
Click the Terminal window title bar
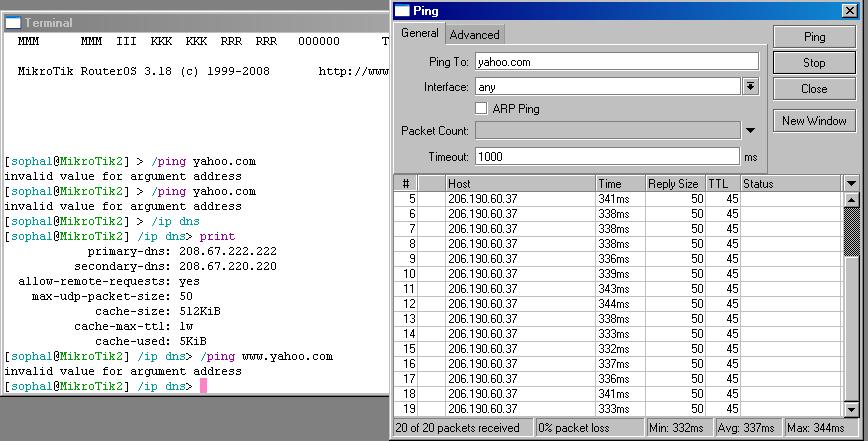pyautogui.click(x=197, y=23)
